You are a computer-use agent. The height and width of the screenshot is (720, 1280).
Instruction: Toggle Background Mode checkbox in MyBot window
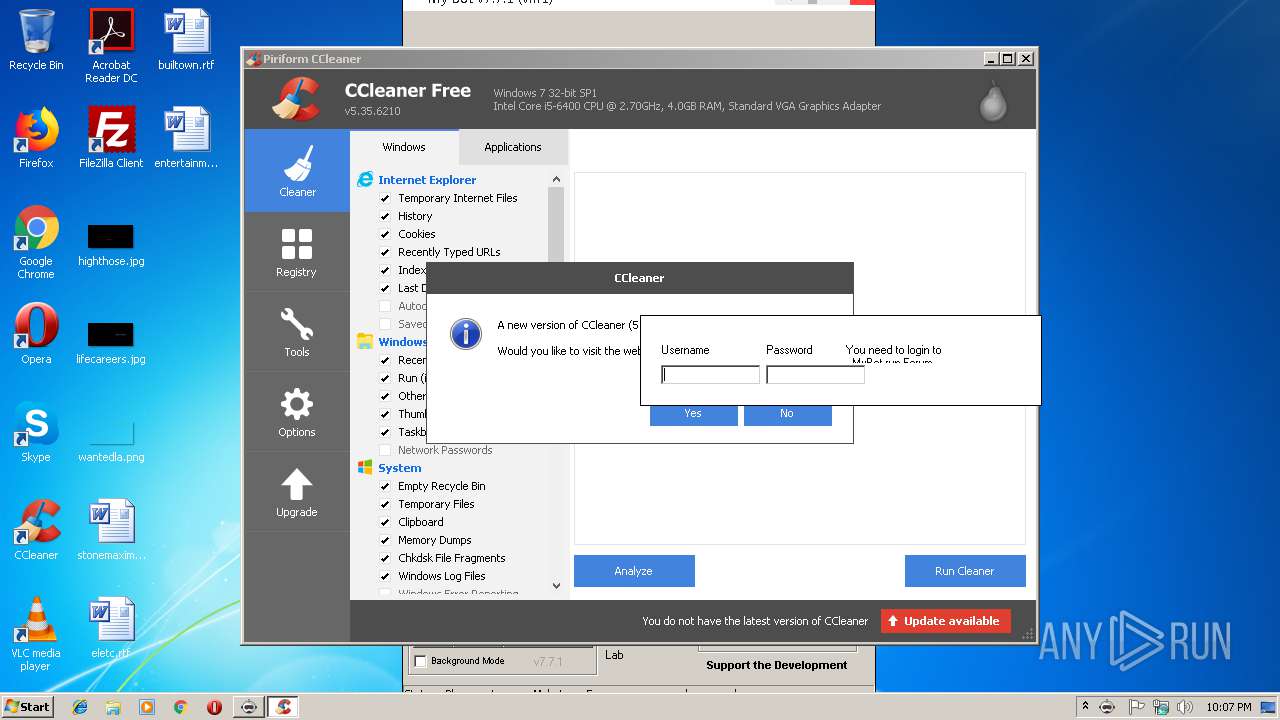point(420,661)
